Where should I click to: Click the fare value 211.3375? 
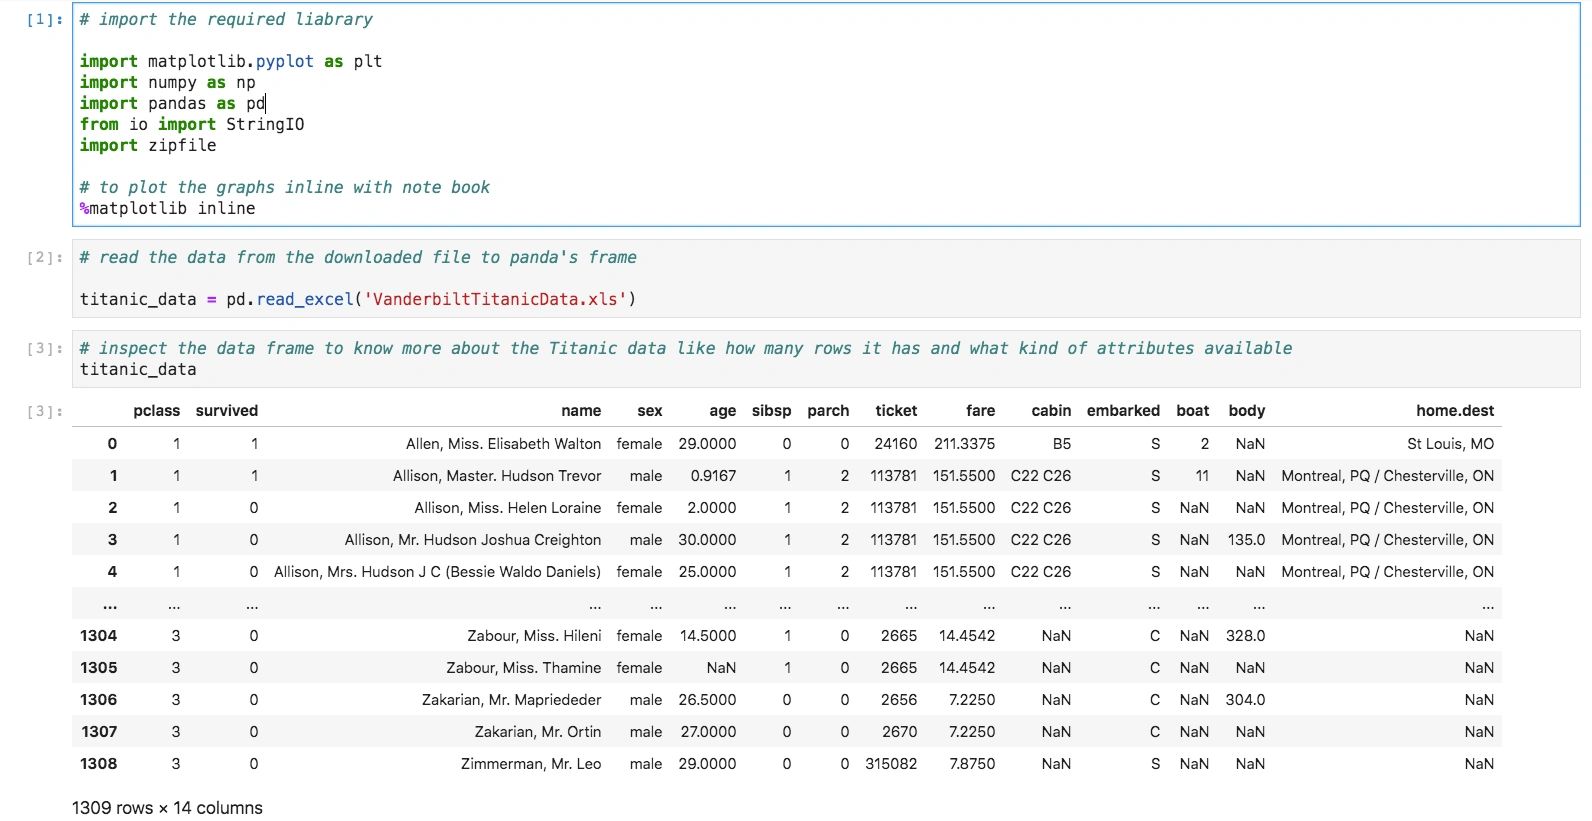tap(964, 444)
